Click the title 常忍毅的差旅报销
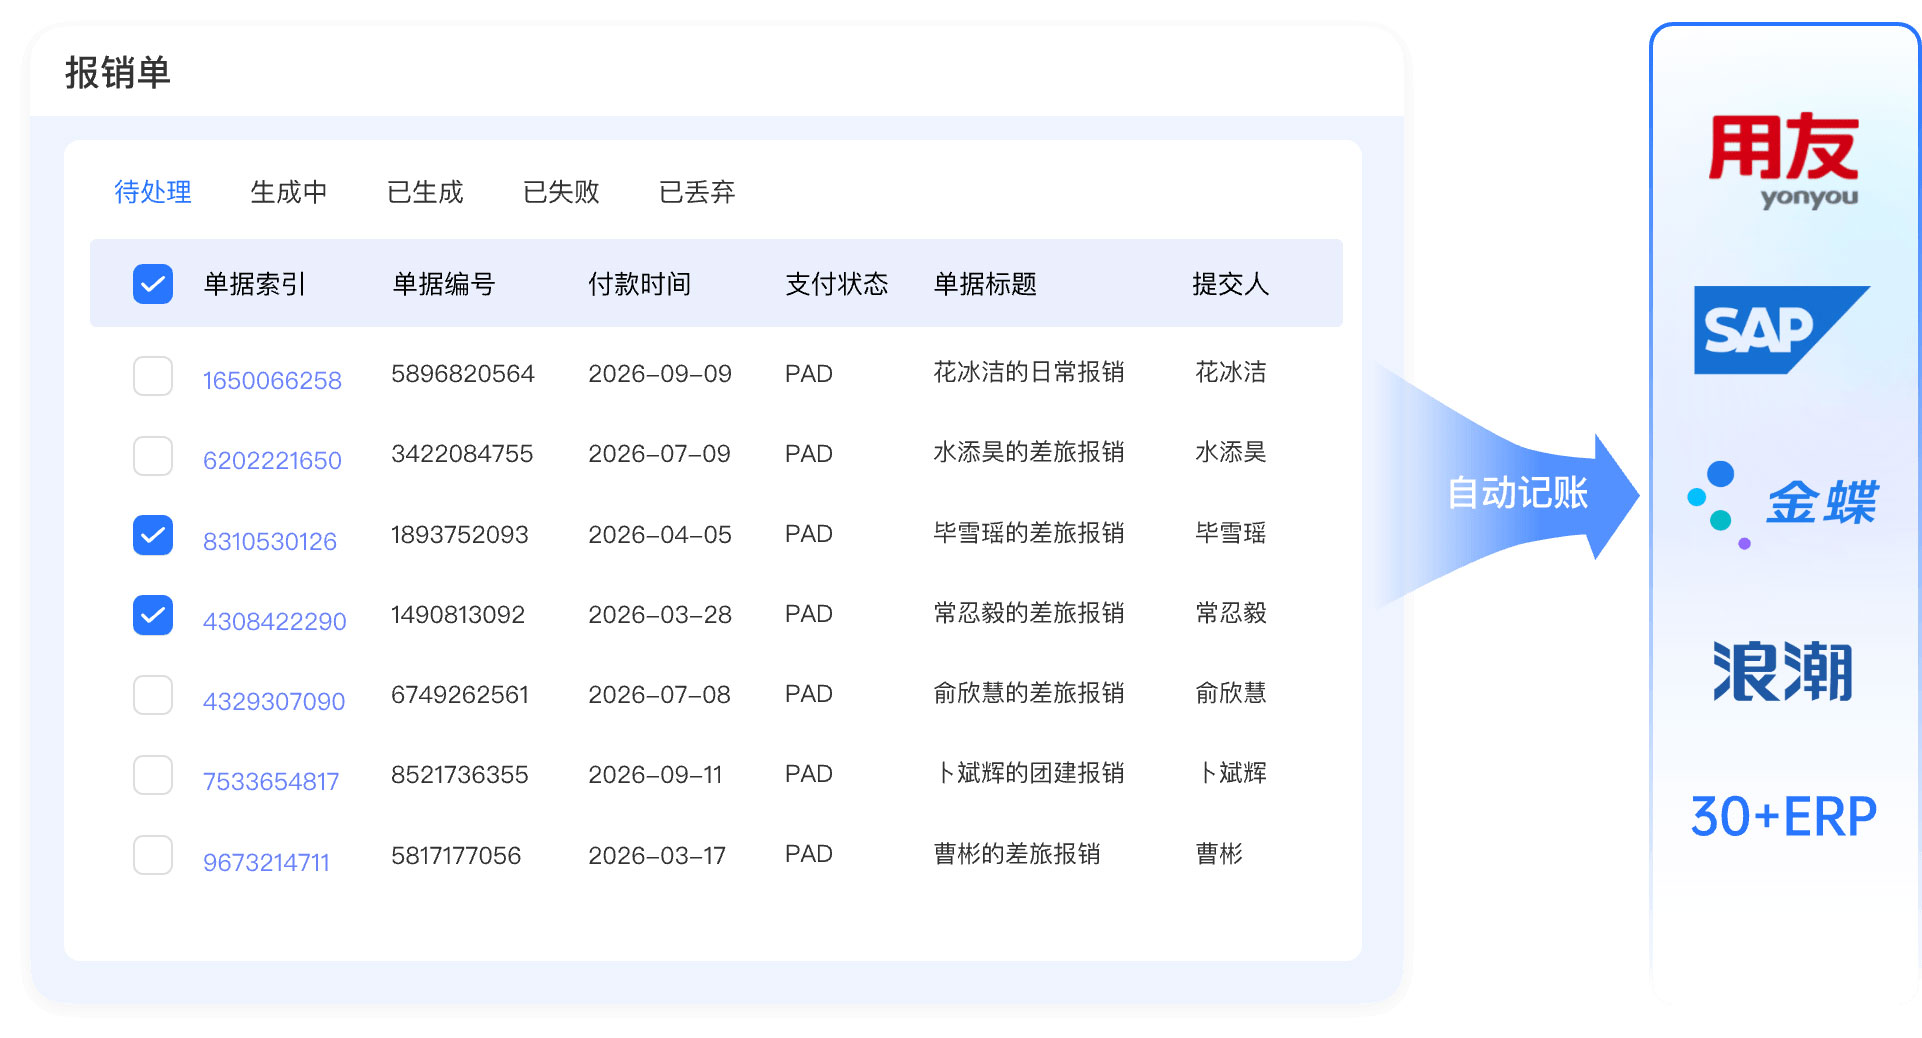 pos(1029,614)
